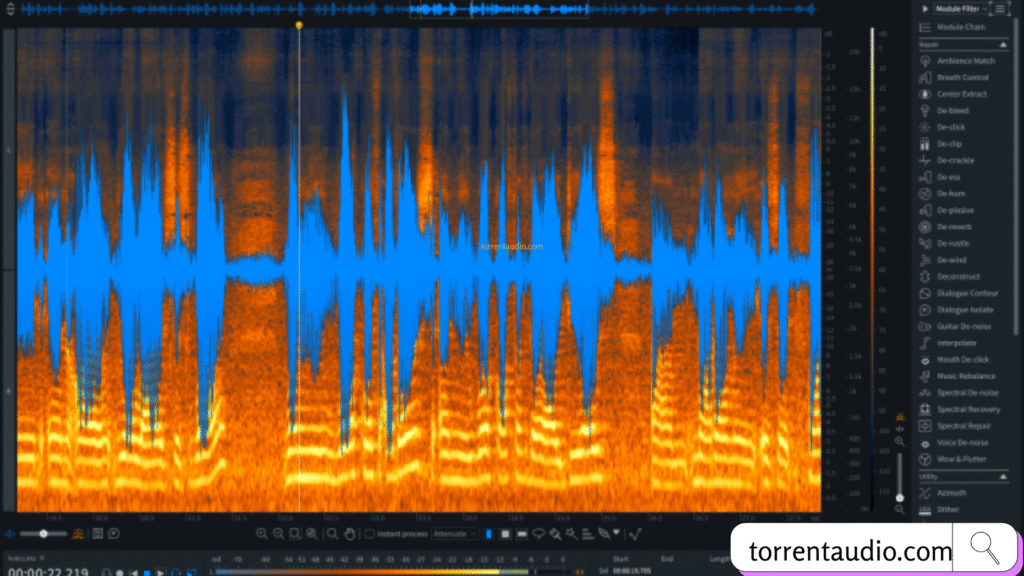This screenshot has width=1024, height=576.
Task: Open the Module Filter dropdown
Action: tap(960, 8)
